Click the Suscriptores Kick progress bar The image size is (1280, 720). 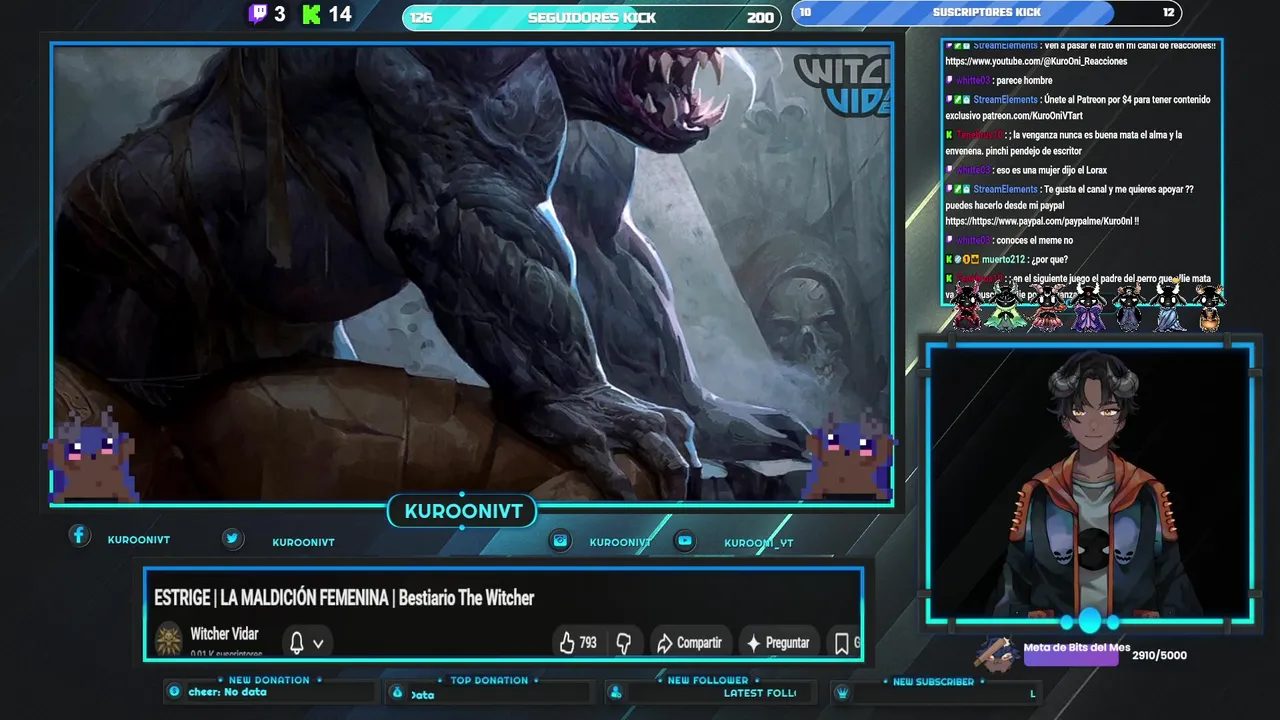[x=987, y=13]
